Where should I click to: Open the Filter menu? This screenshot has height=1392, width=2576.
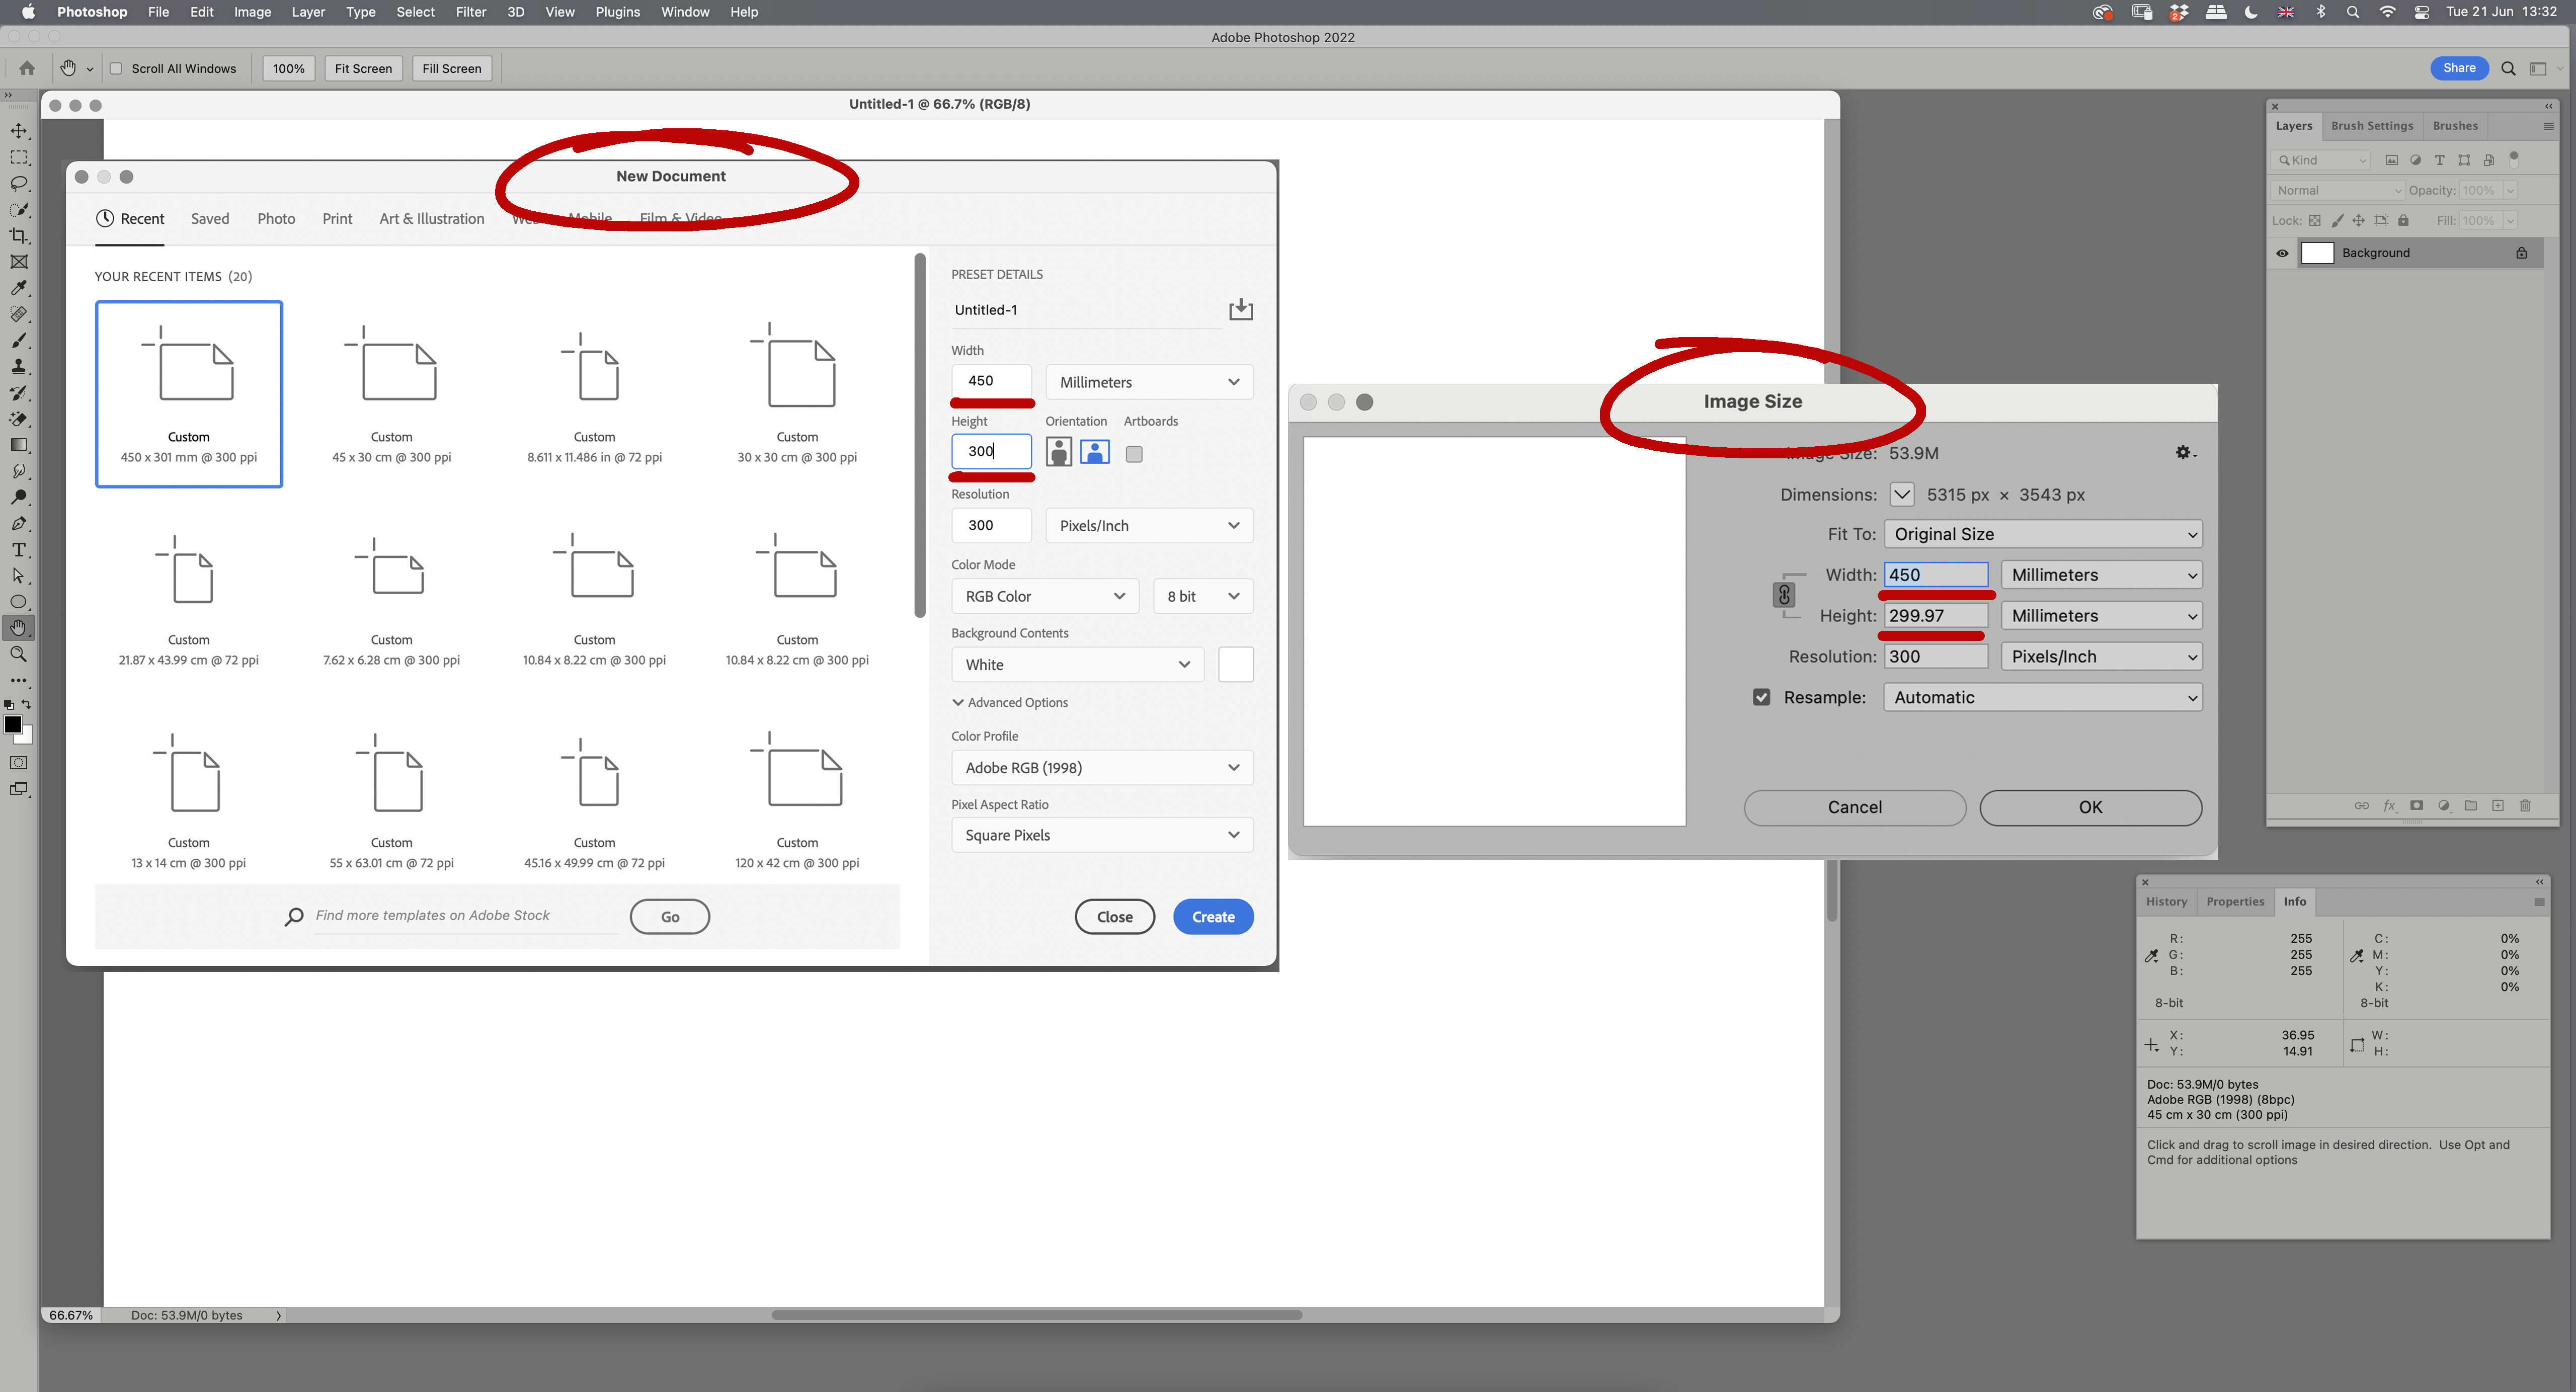coord(470,12)
